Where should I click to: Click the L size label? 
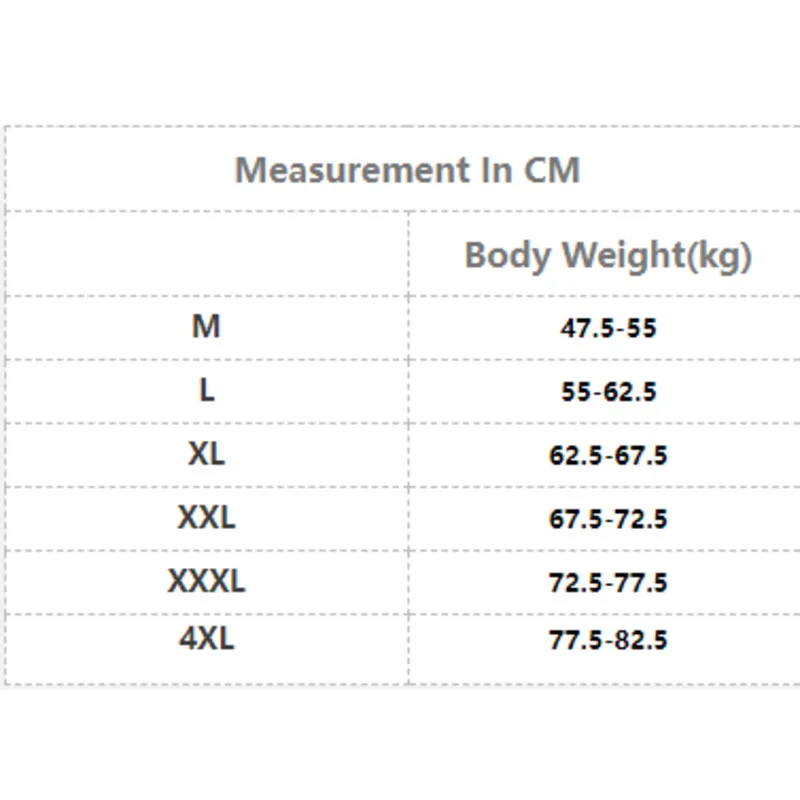206,390
